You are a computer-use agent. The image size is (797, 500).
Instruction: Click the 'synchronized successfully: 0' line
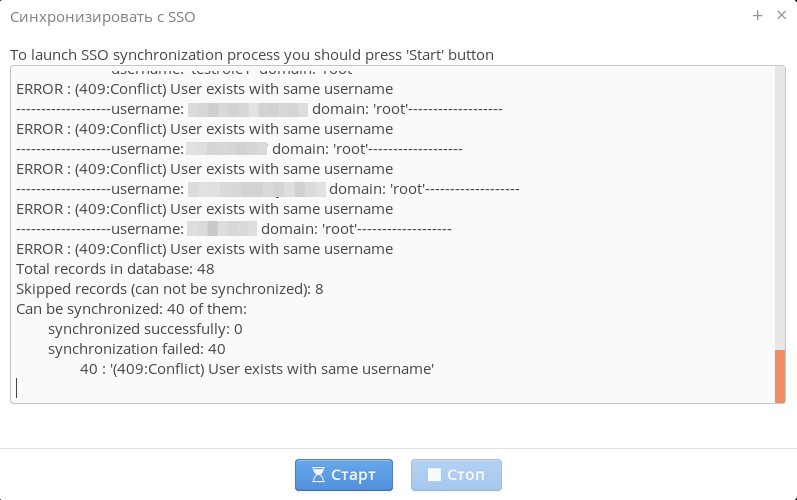(x=145, y=329)
